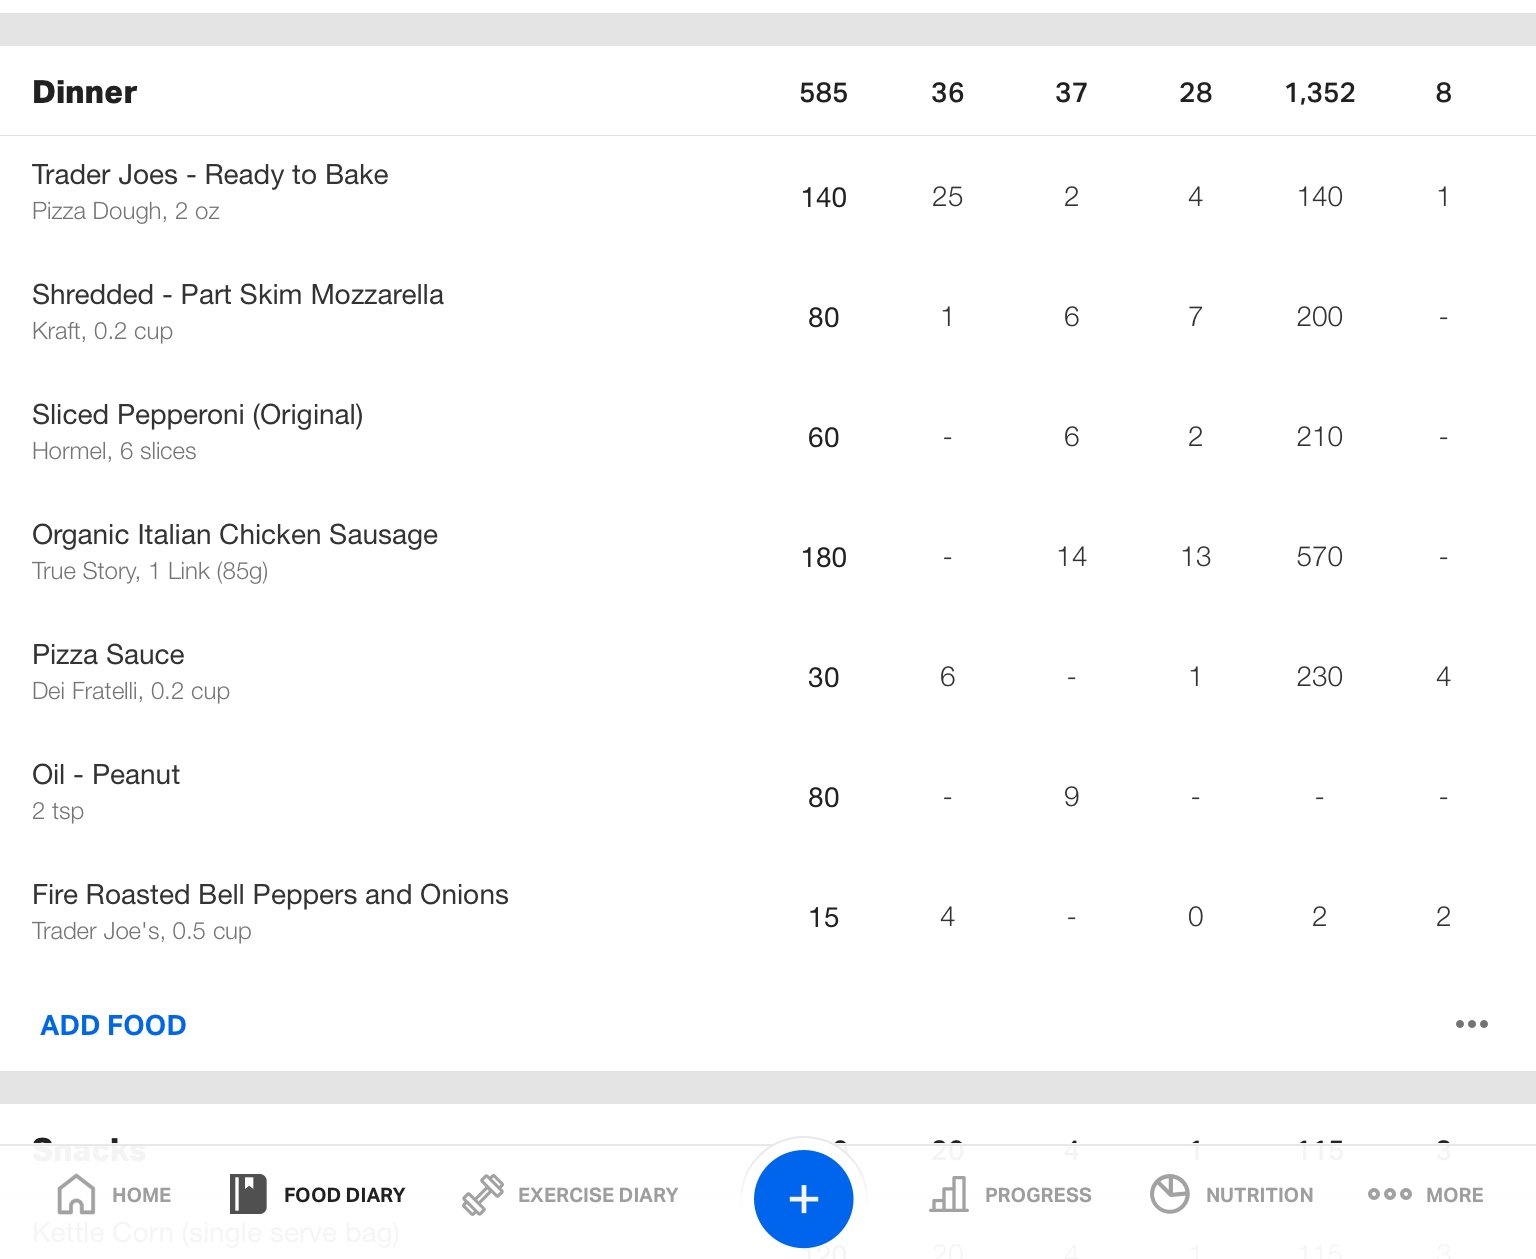Select the Sliced Pepperoni (Original) entry
Viewport: 1536px width, 1259px height.
tap(768, 436)
